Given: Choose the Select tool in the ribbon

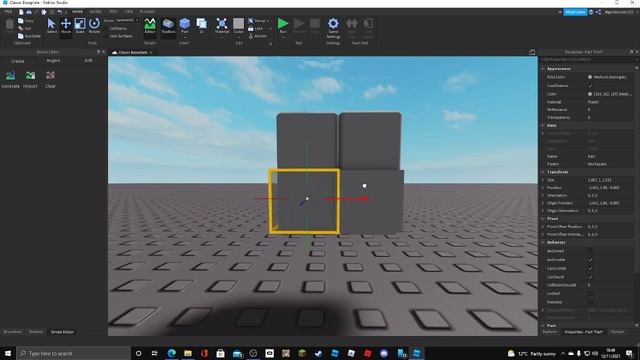Looking at the screenshot, I should pyautogui.click(x=51, y=26).
